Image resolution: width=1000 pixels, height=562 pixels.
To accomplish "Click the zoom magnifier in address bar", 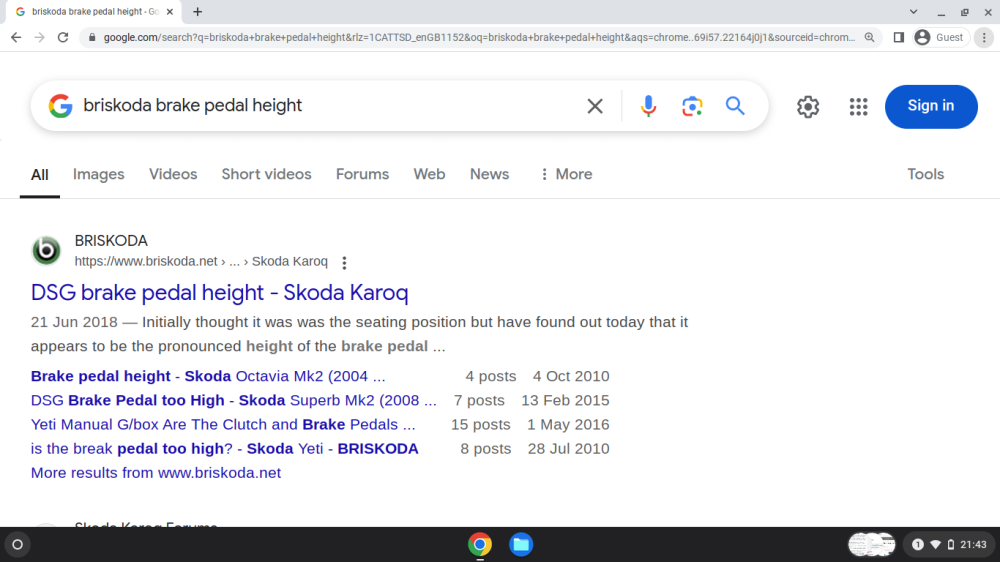I will click(x=869, y=38).
